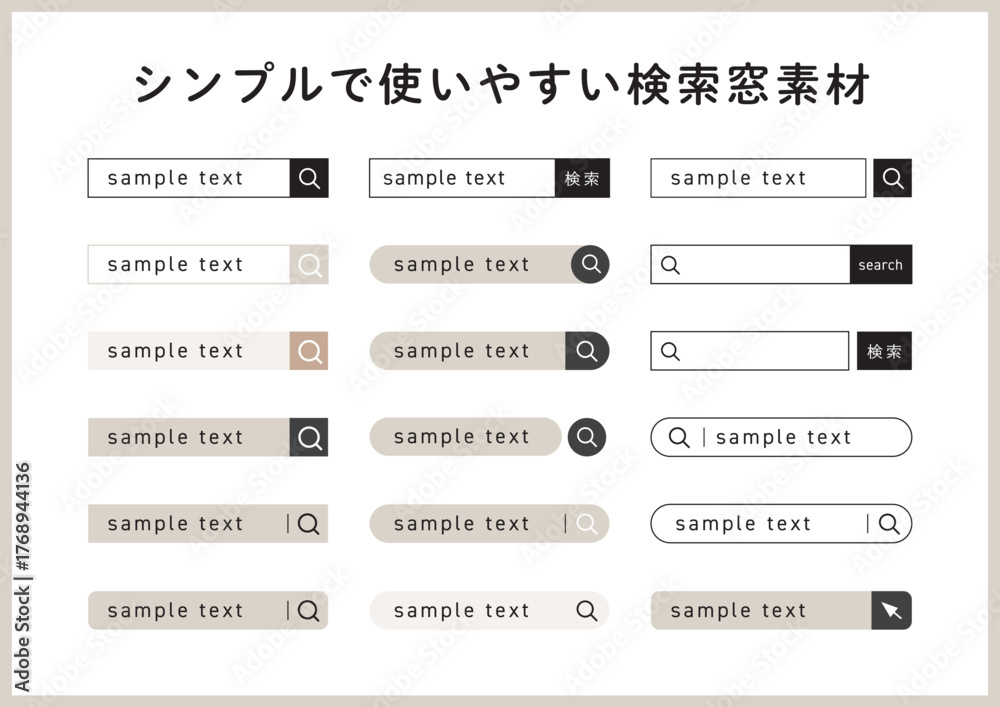Click the detached dark circle magnifier button
The image size is (1000, 707).
(x=587, y=437)
